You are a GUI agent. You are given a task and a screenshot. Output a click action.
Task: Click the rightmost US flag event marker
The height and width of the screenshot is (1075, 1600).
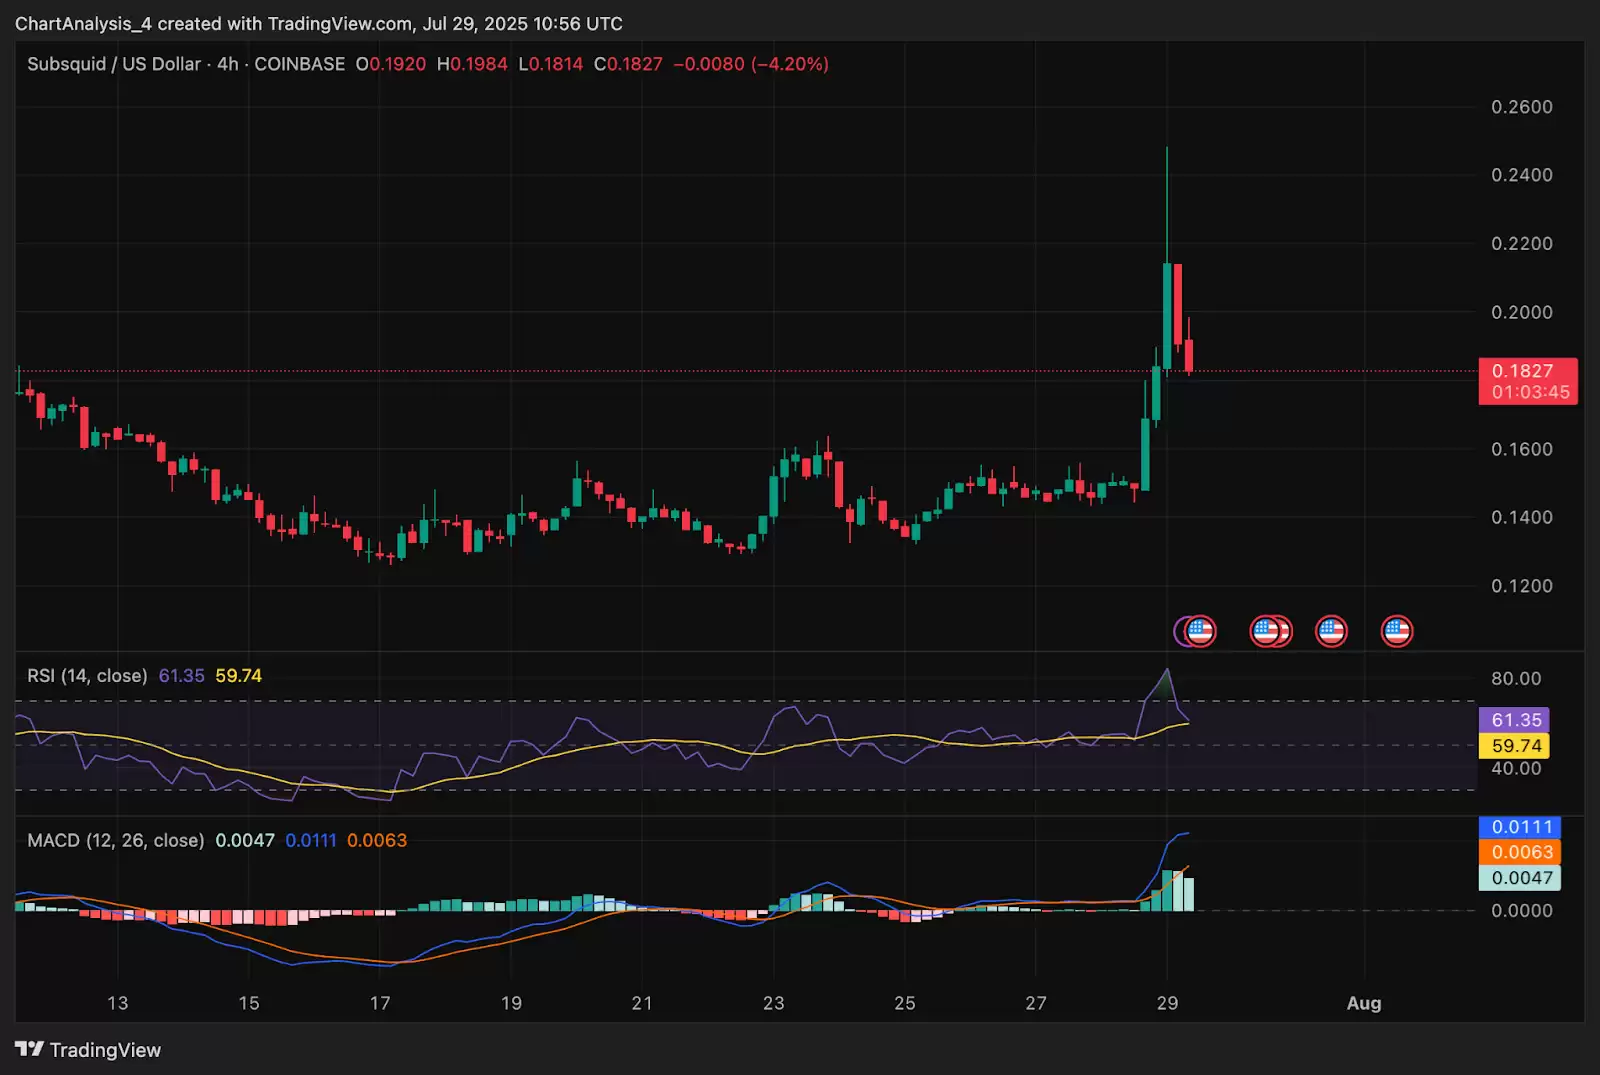pos(1396,631)
